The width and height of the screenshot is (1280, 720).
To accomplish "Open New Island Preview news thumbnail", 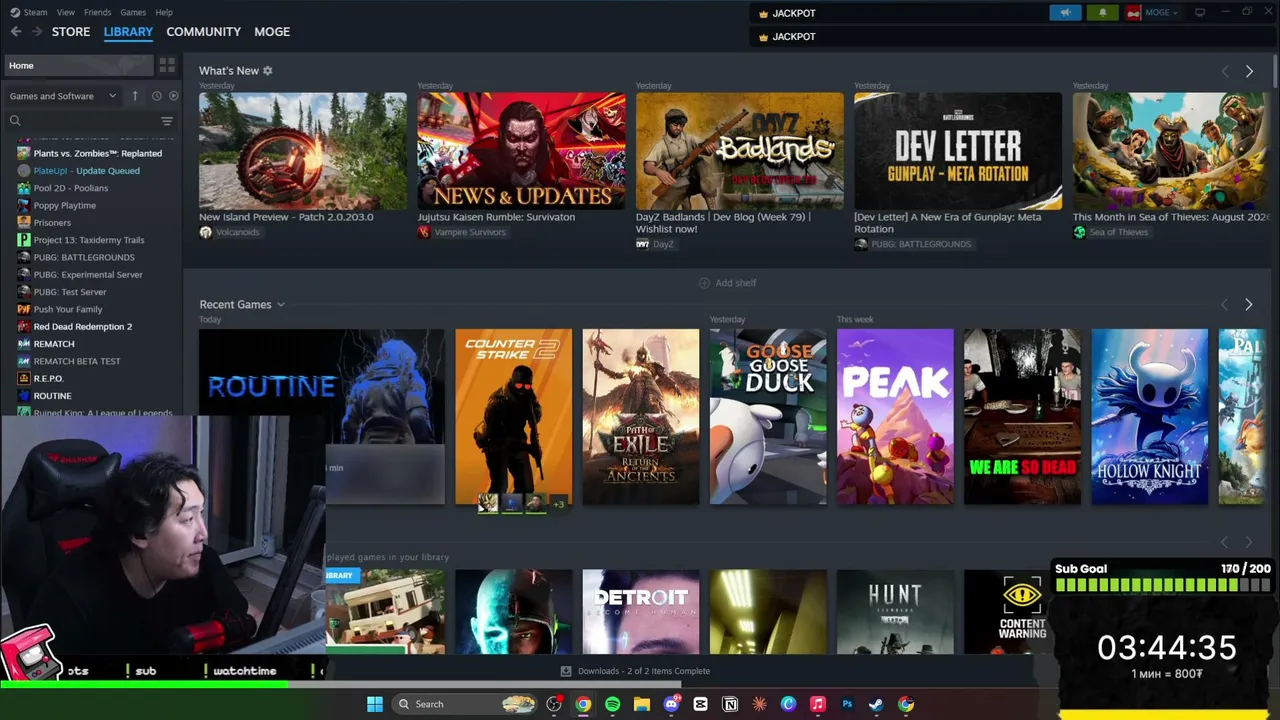I will [x=303, y=151].
